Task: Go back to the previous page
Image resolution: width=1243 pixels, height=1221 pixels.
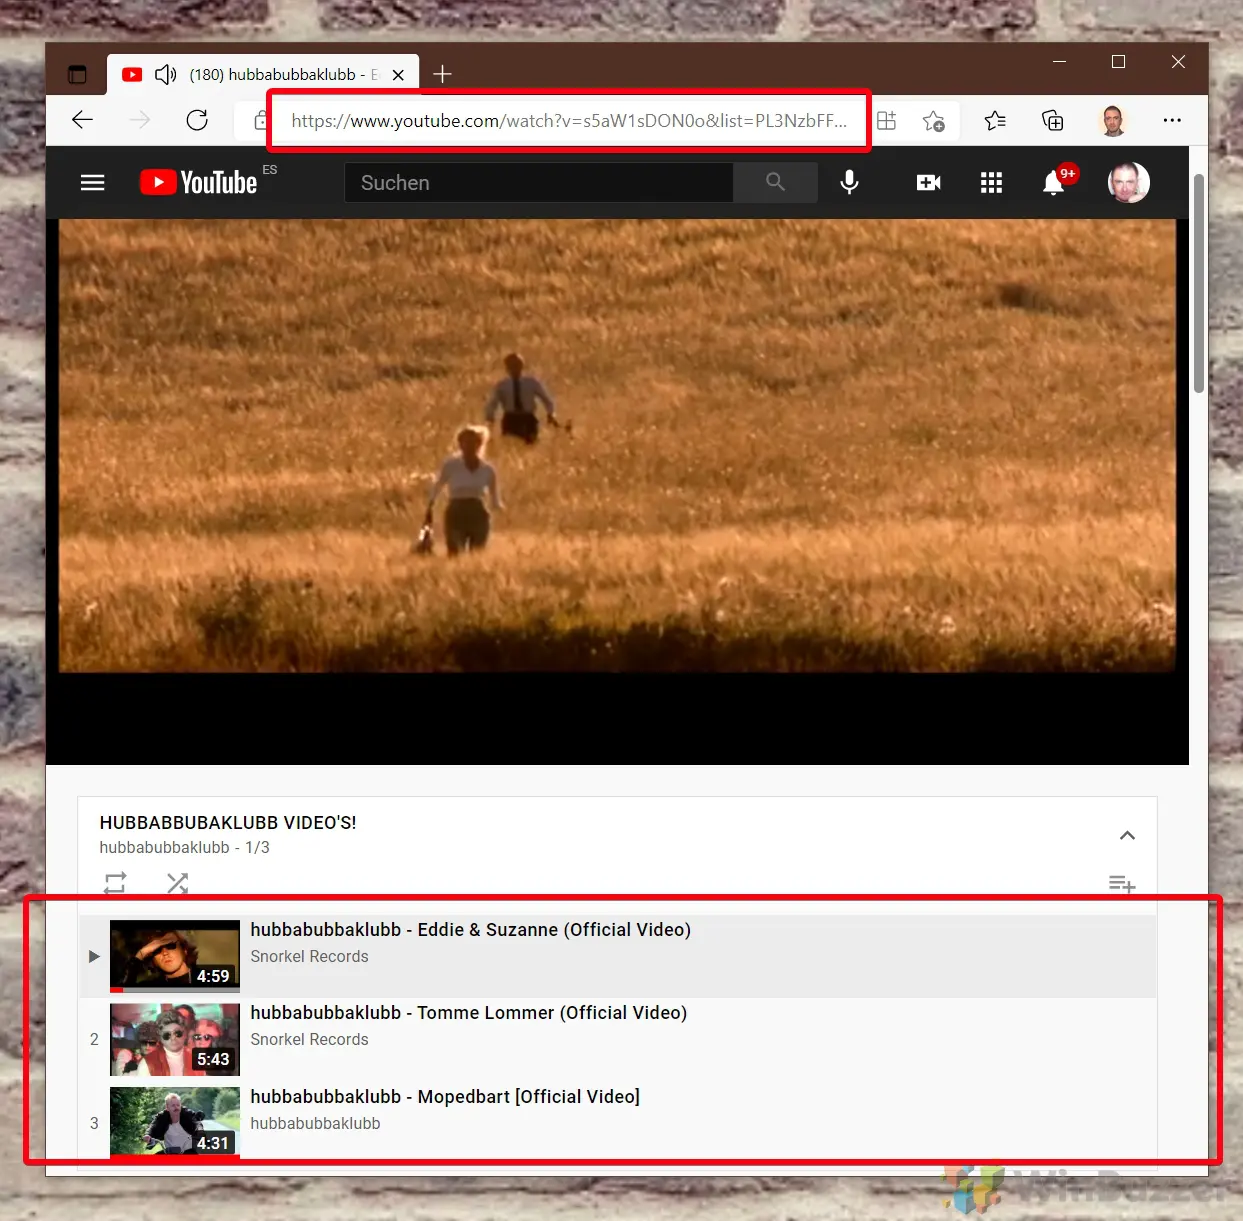Action: [x=83, y=121]
